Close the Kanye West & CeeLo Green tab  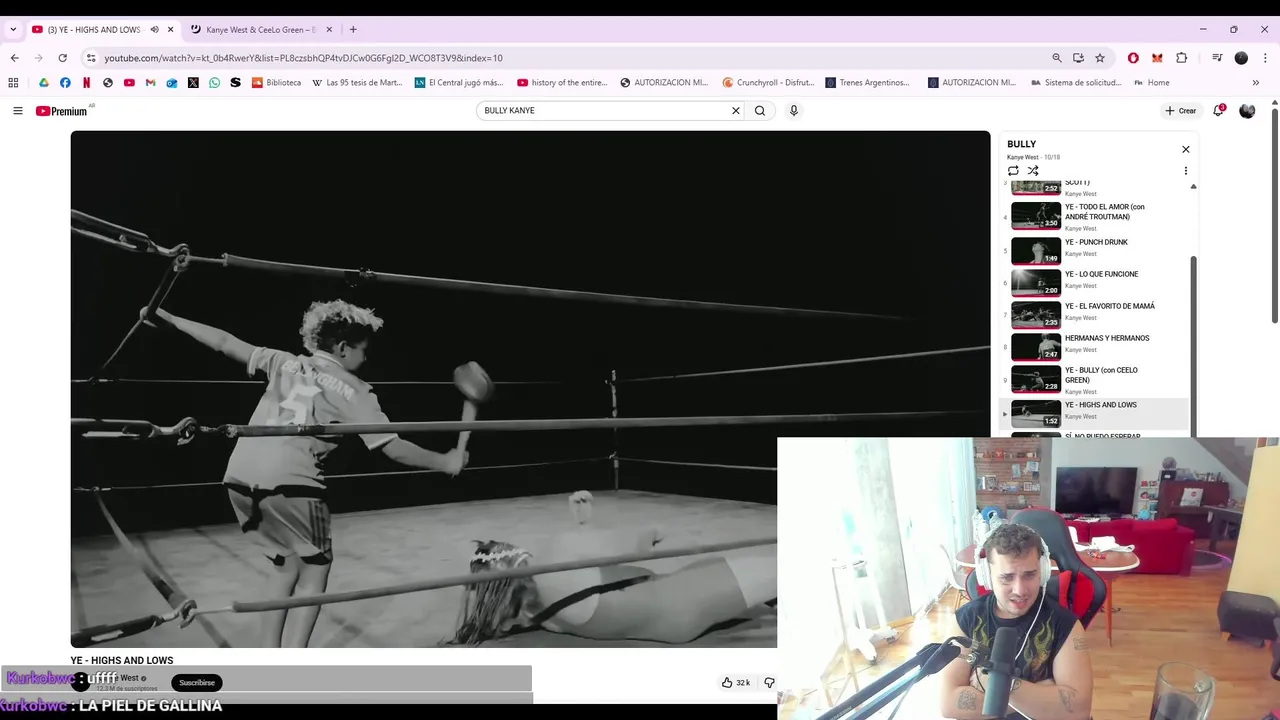pos(329,30)
